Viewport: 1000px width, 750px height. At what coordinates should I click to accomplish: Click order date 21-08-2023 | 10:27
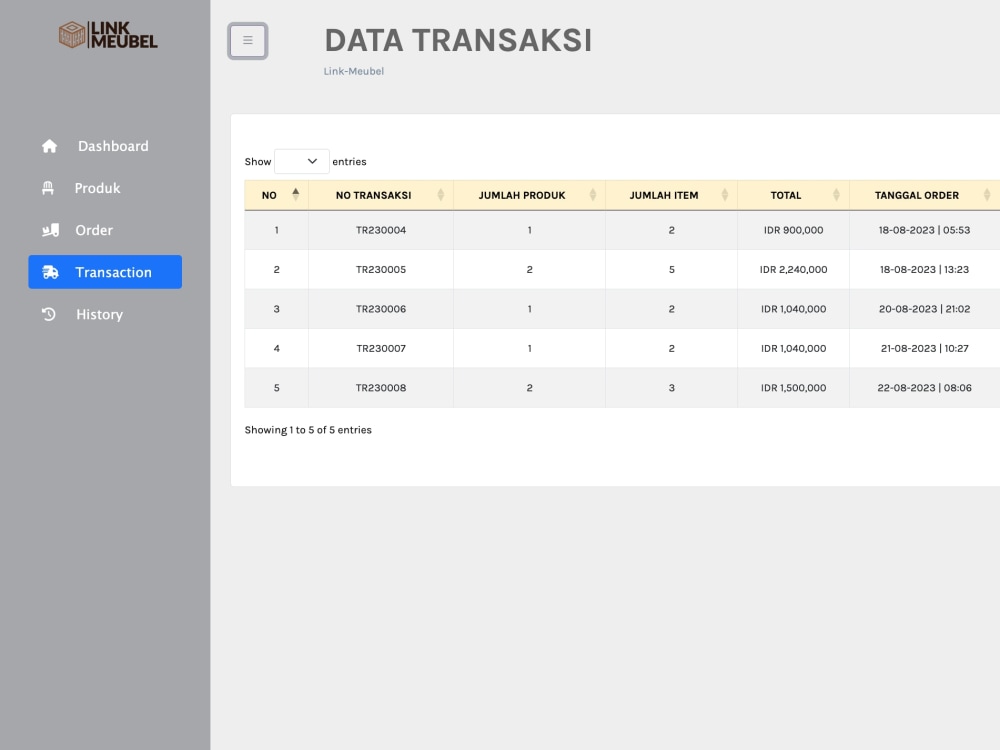click(924, 349)
